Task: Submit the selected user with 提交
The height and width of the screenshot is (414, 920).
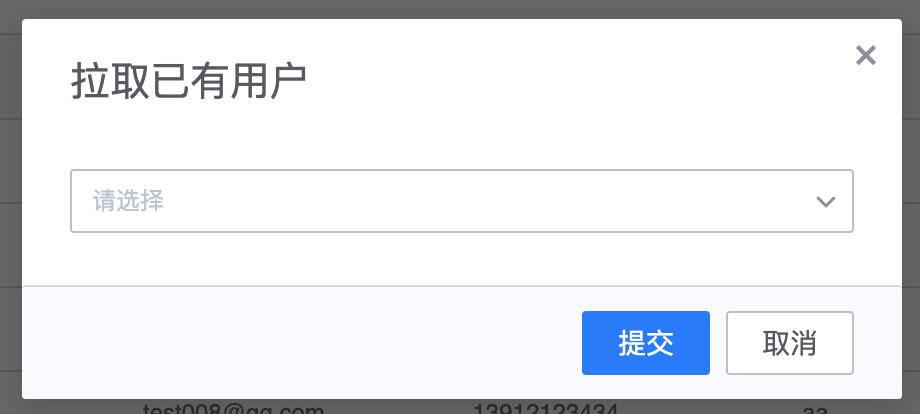Action: pyautogui.click(x=646, y=343)
